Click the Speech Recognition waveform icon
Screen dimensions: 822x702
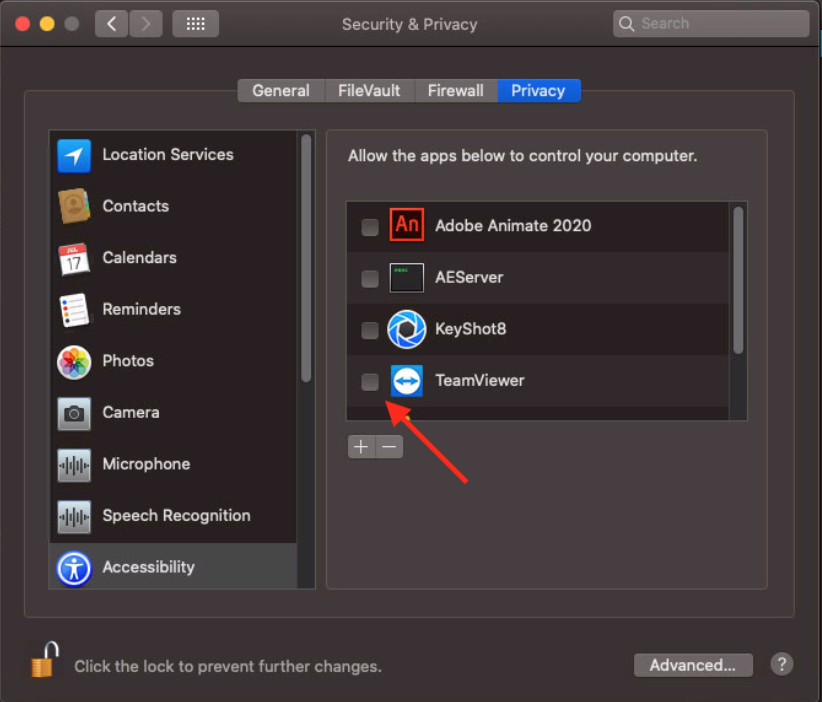coord(74,516)
